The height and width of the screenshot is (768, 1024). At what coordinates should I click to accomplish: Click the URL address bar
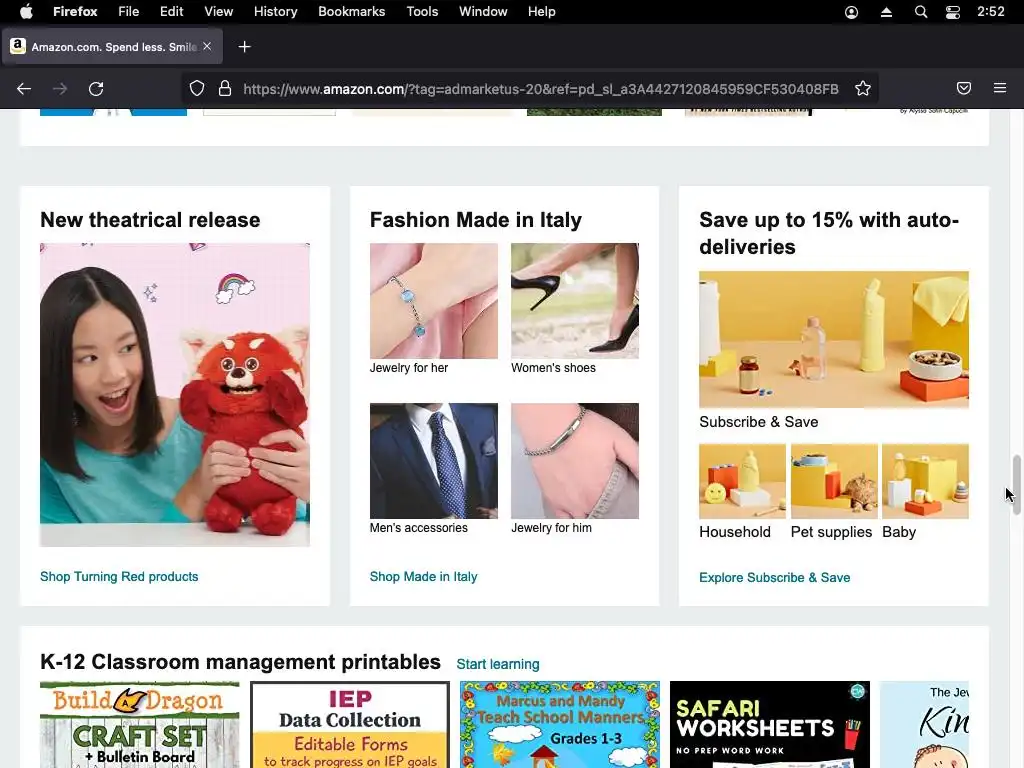tap(539, 89)
